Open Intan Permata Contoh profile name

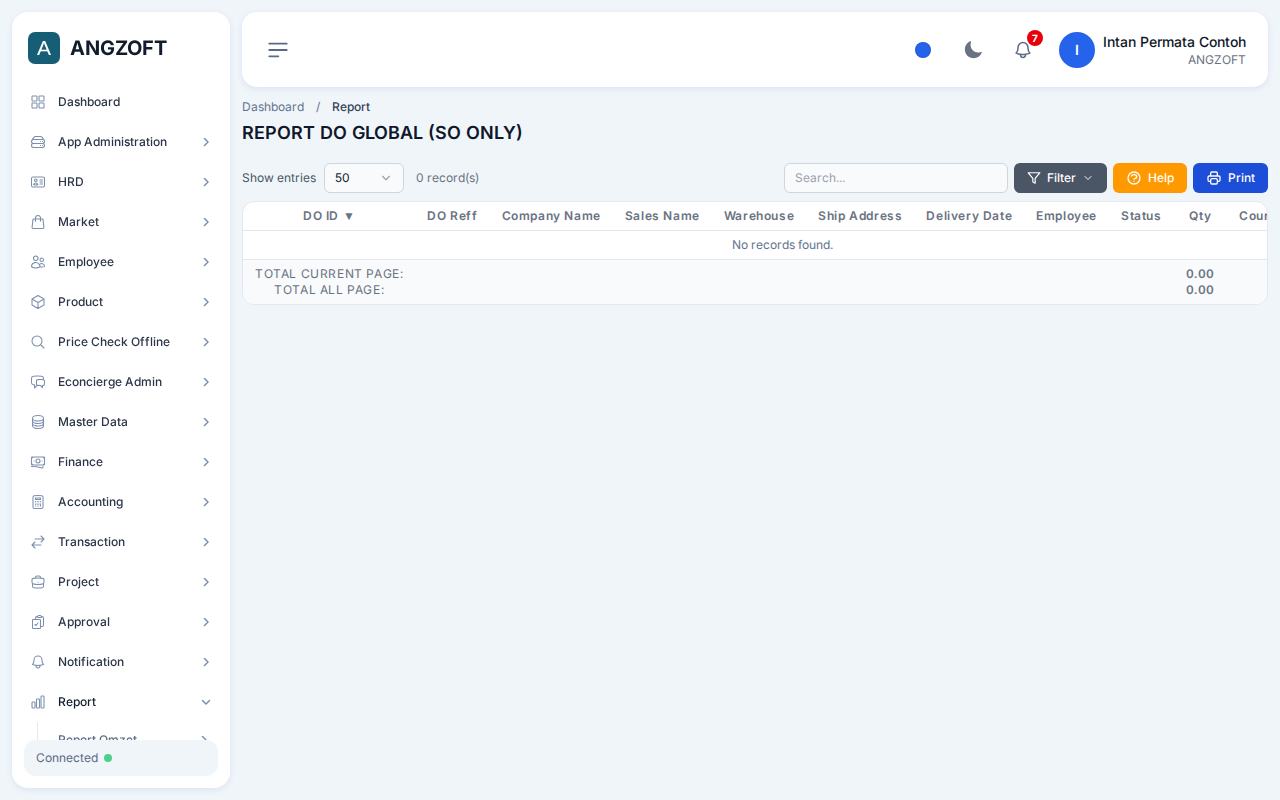click(x=1174, y=42)
